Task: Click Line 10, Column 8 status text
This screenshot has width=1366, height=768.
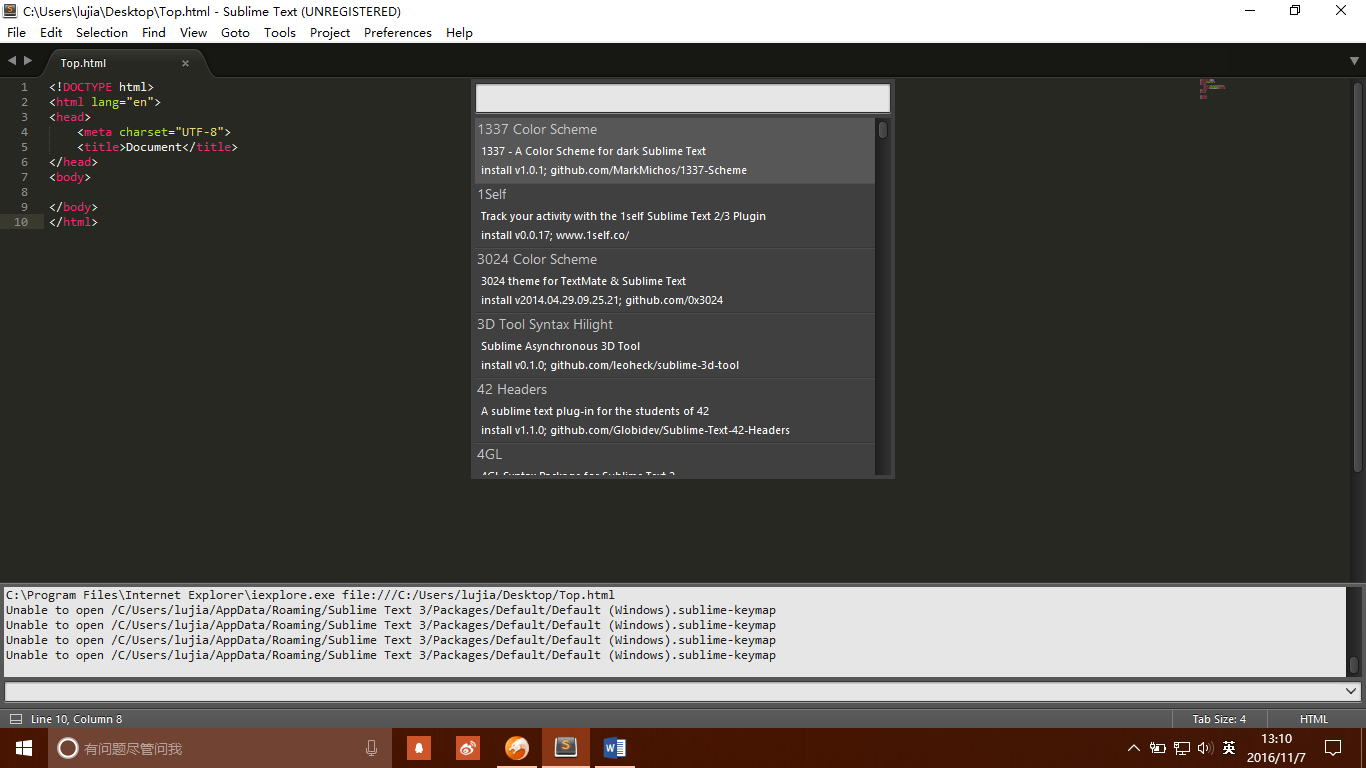Action: [77, 719]
